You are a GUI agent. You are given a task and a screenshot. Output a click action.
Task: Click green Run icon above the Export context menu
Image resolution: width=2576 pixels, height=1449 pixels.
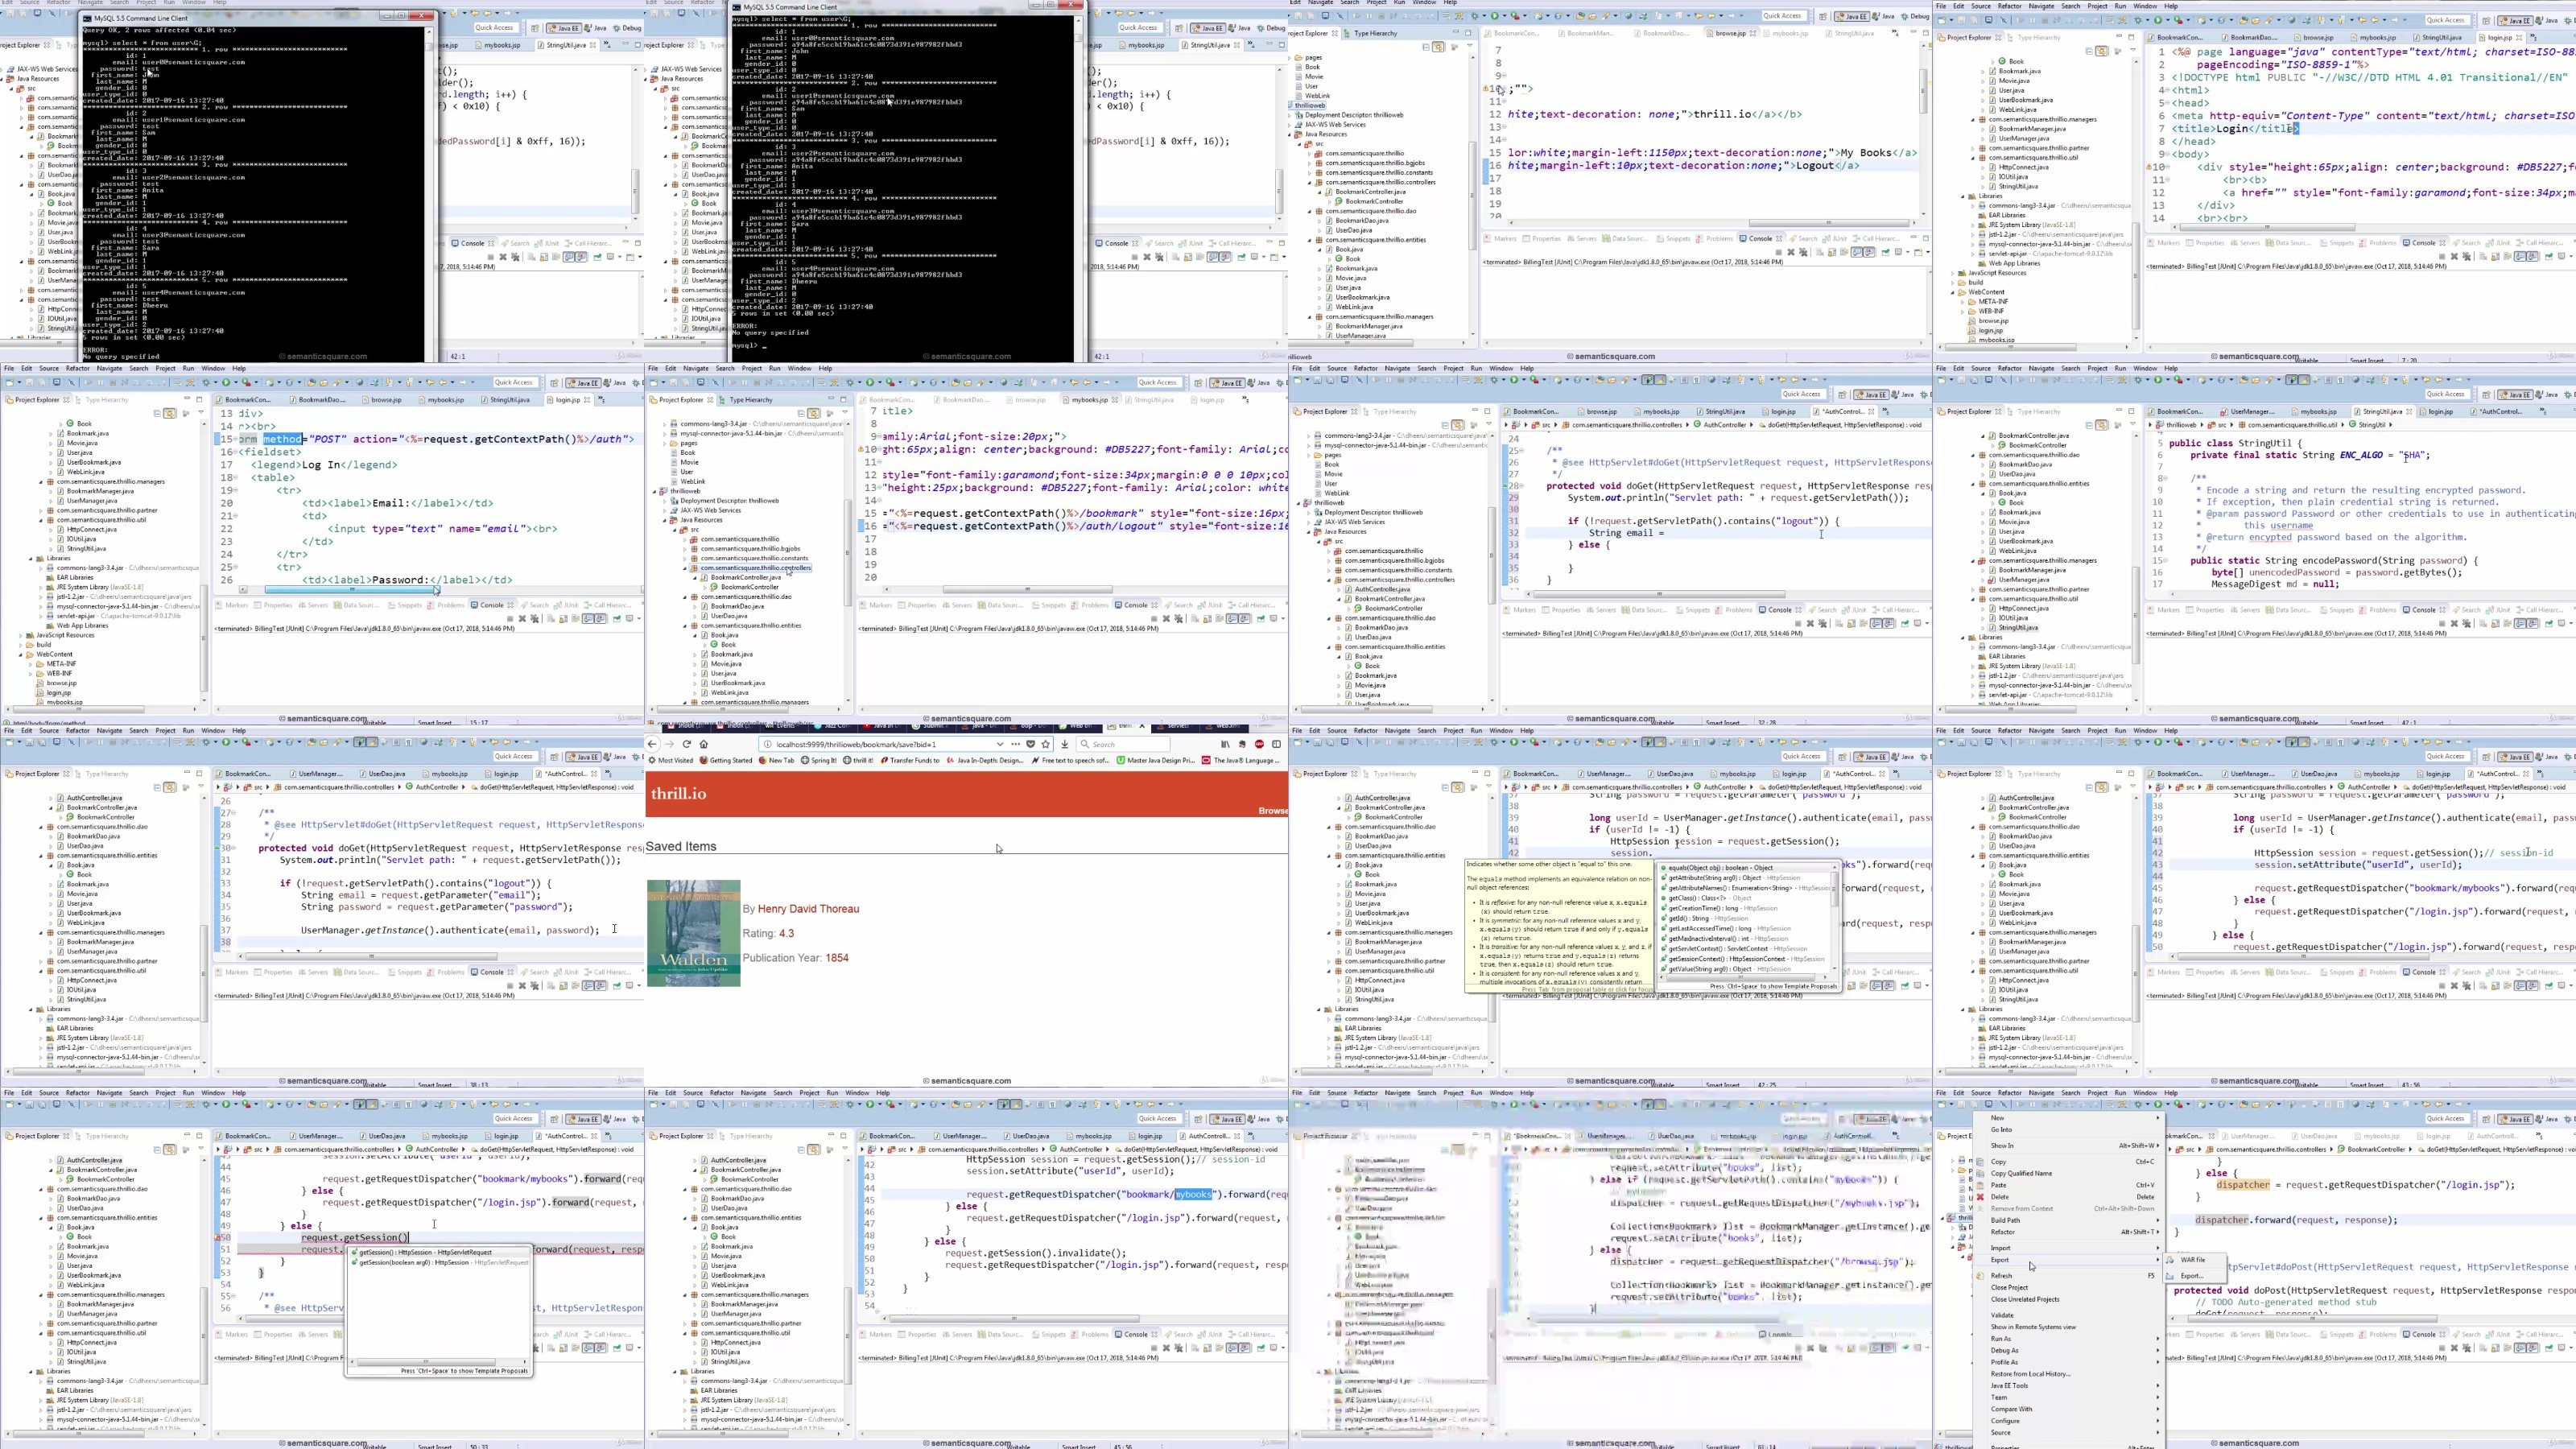tap(2158, 1104)
